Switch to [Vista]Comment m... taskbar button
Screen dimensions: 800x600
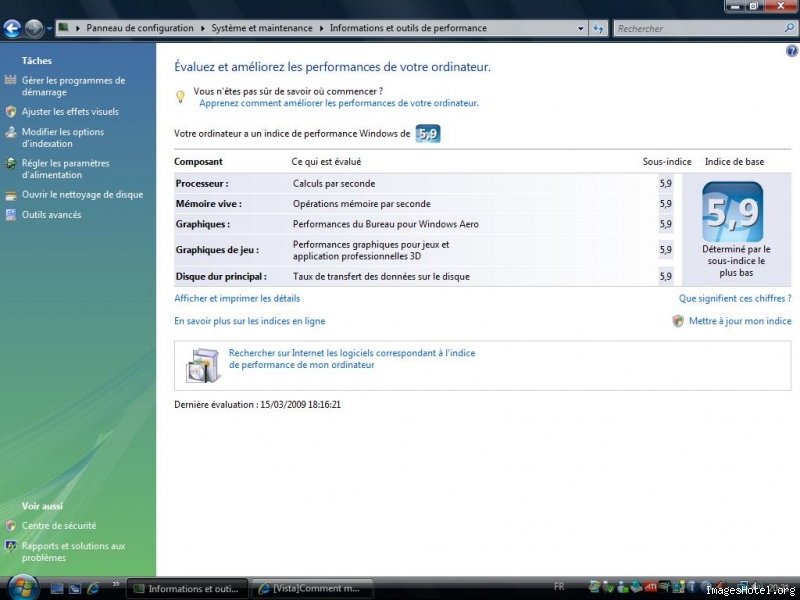[x=312, y=589]
